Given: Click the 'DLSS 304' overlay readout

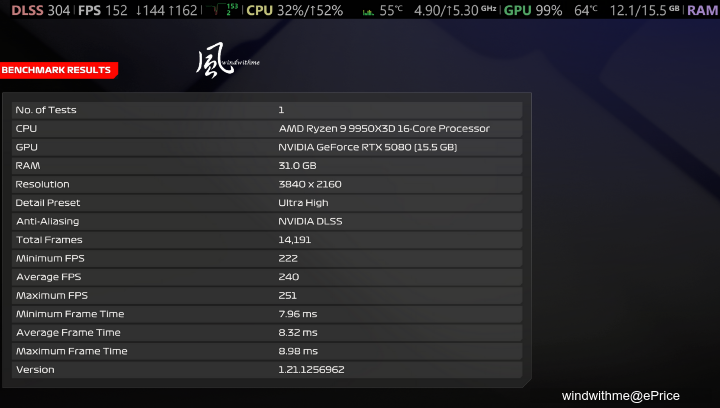Looking at the screenshot, I should [40, 10].
